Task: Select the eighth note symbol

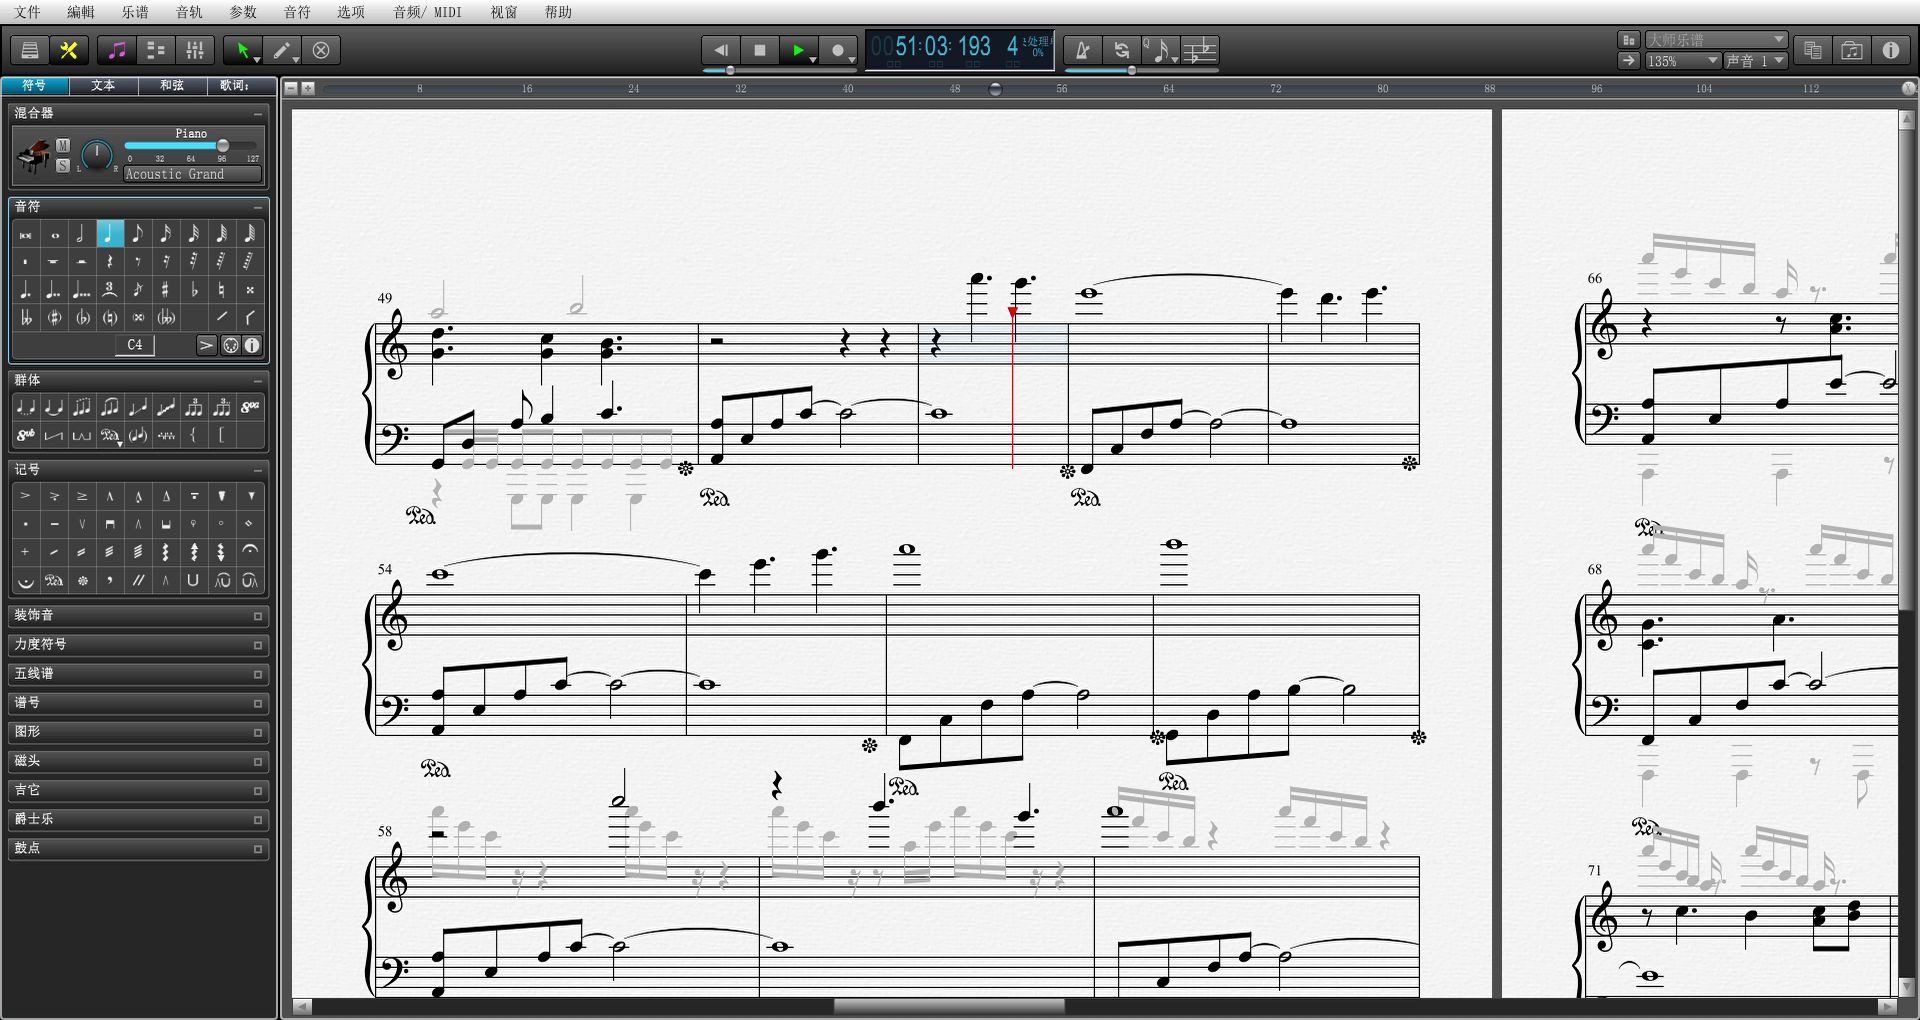Action: point(137,234)
